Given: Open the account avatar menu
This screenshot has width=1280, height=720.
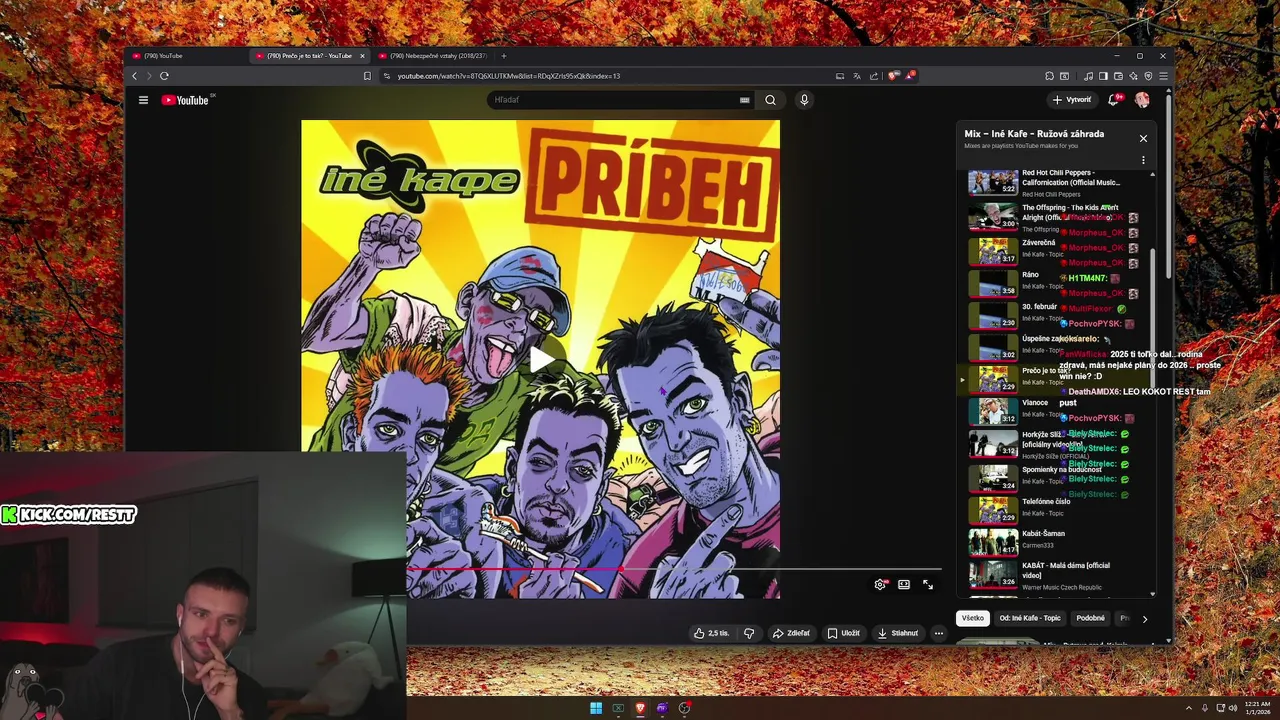Looking at the screenshot, I should [x=1142, y=100].
